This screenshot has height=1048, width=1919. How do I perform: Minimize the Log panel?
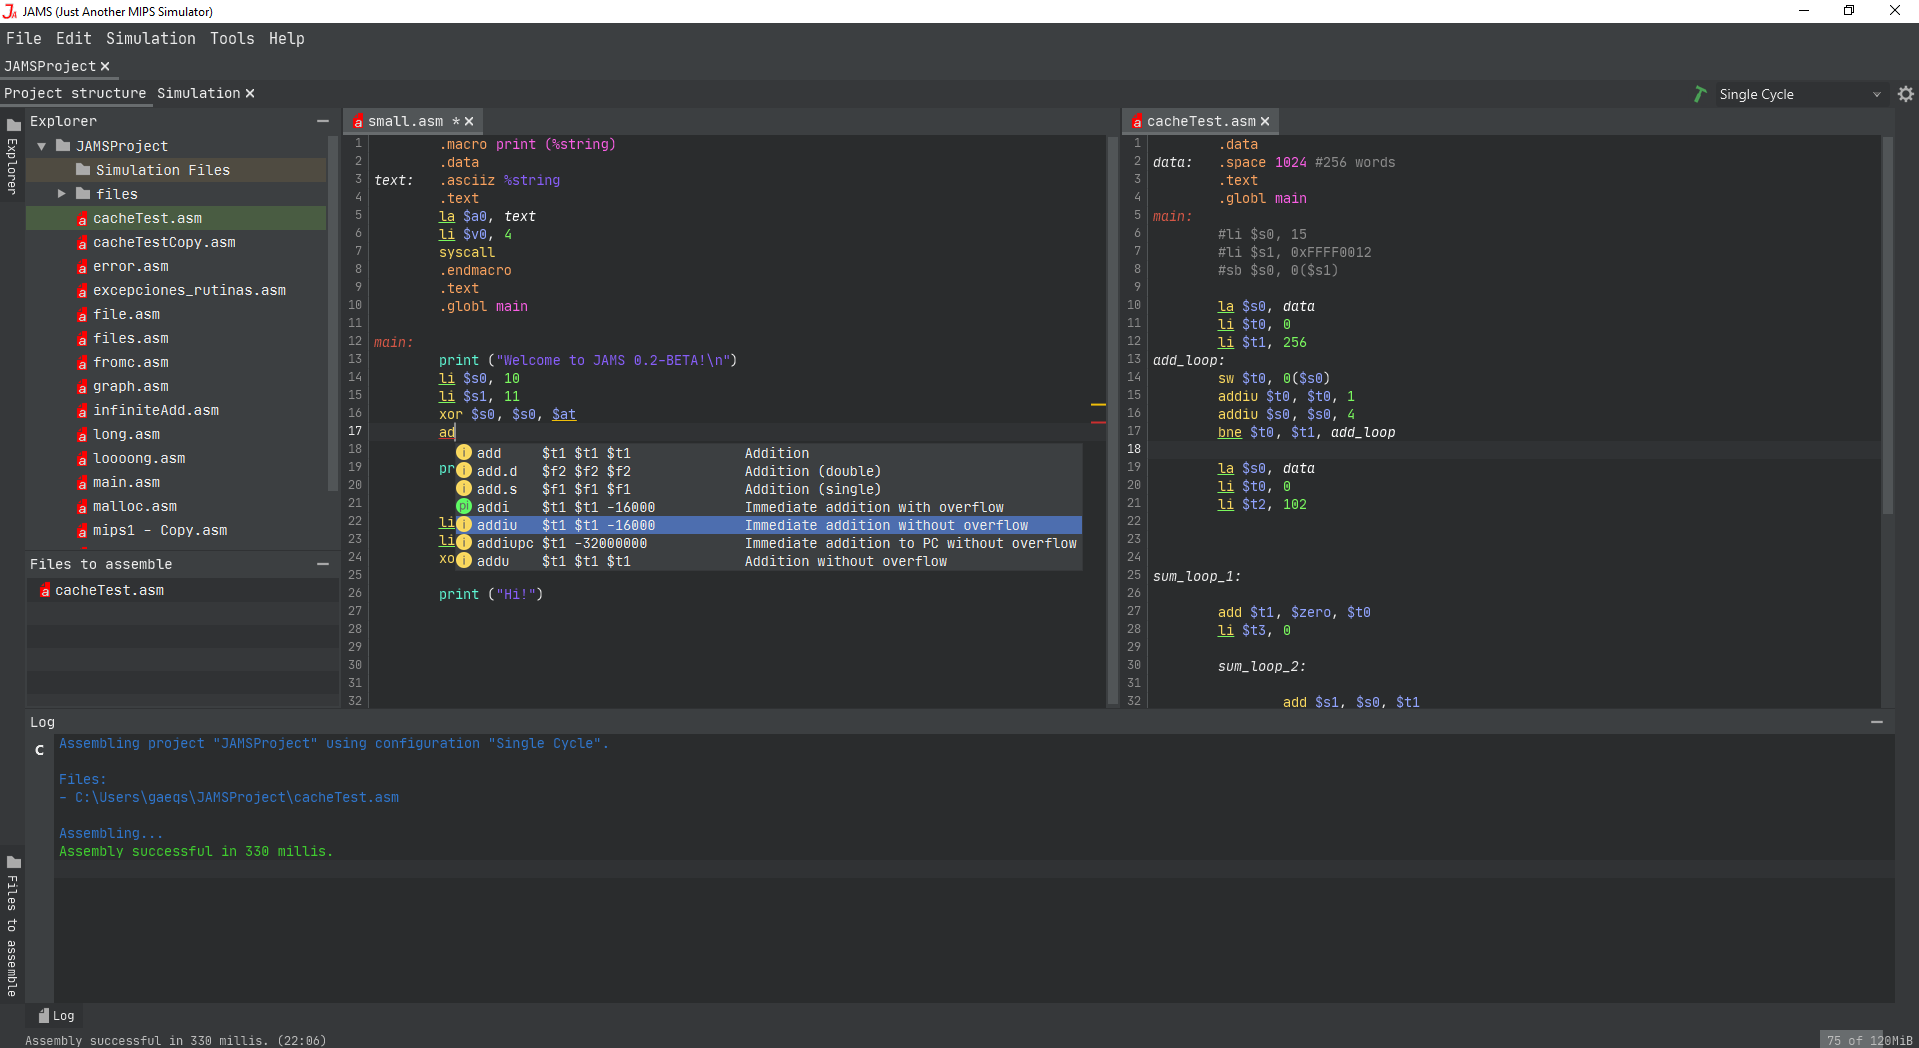pyautogui.click(x=1877, y=722)
